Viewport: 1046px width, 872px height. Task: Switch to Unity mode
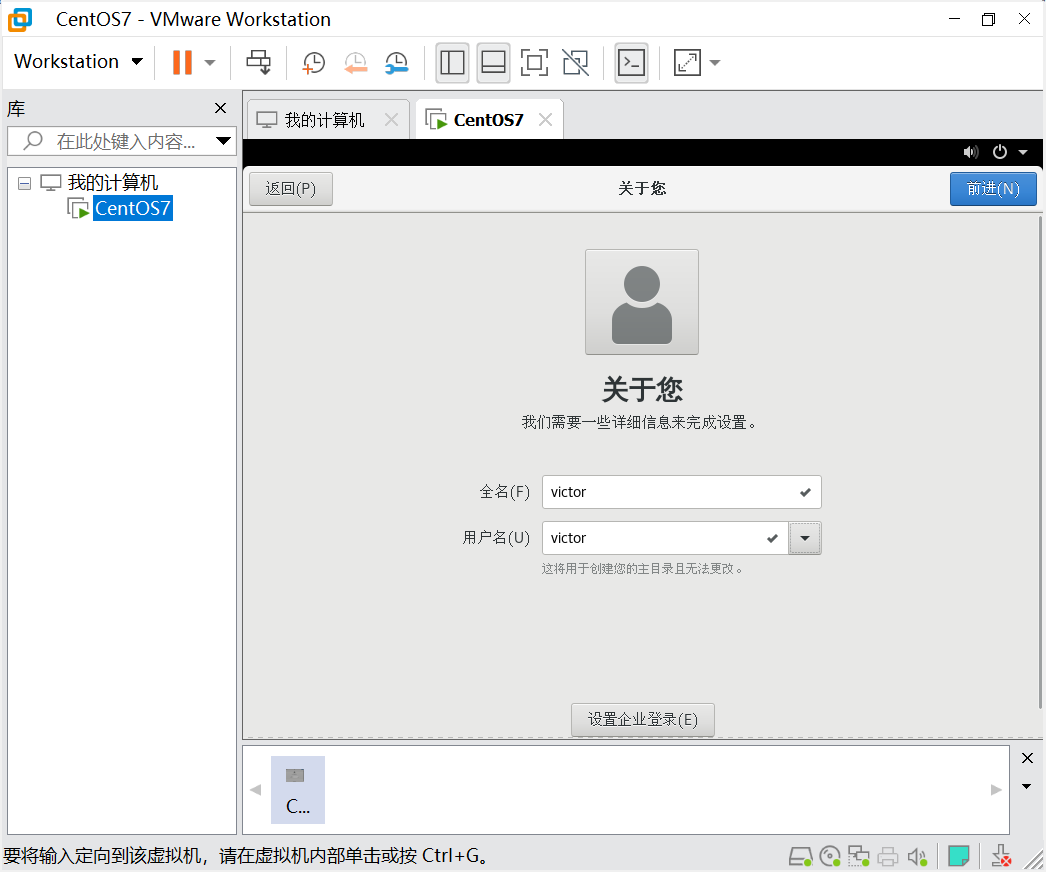[576, 63]
